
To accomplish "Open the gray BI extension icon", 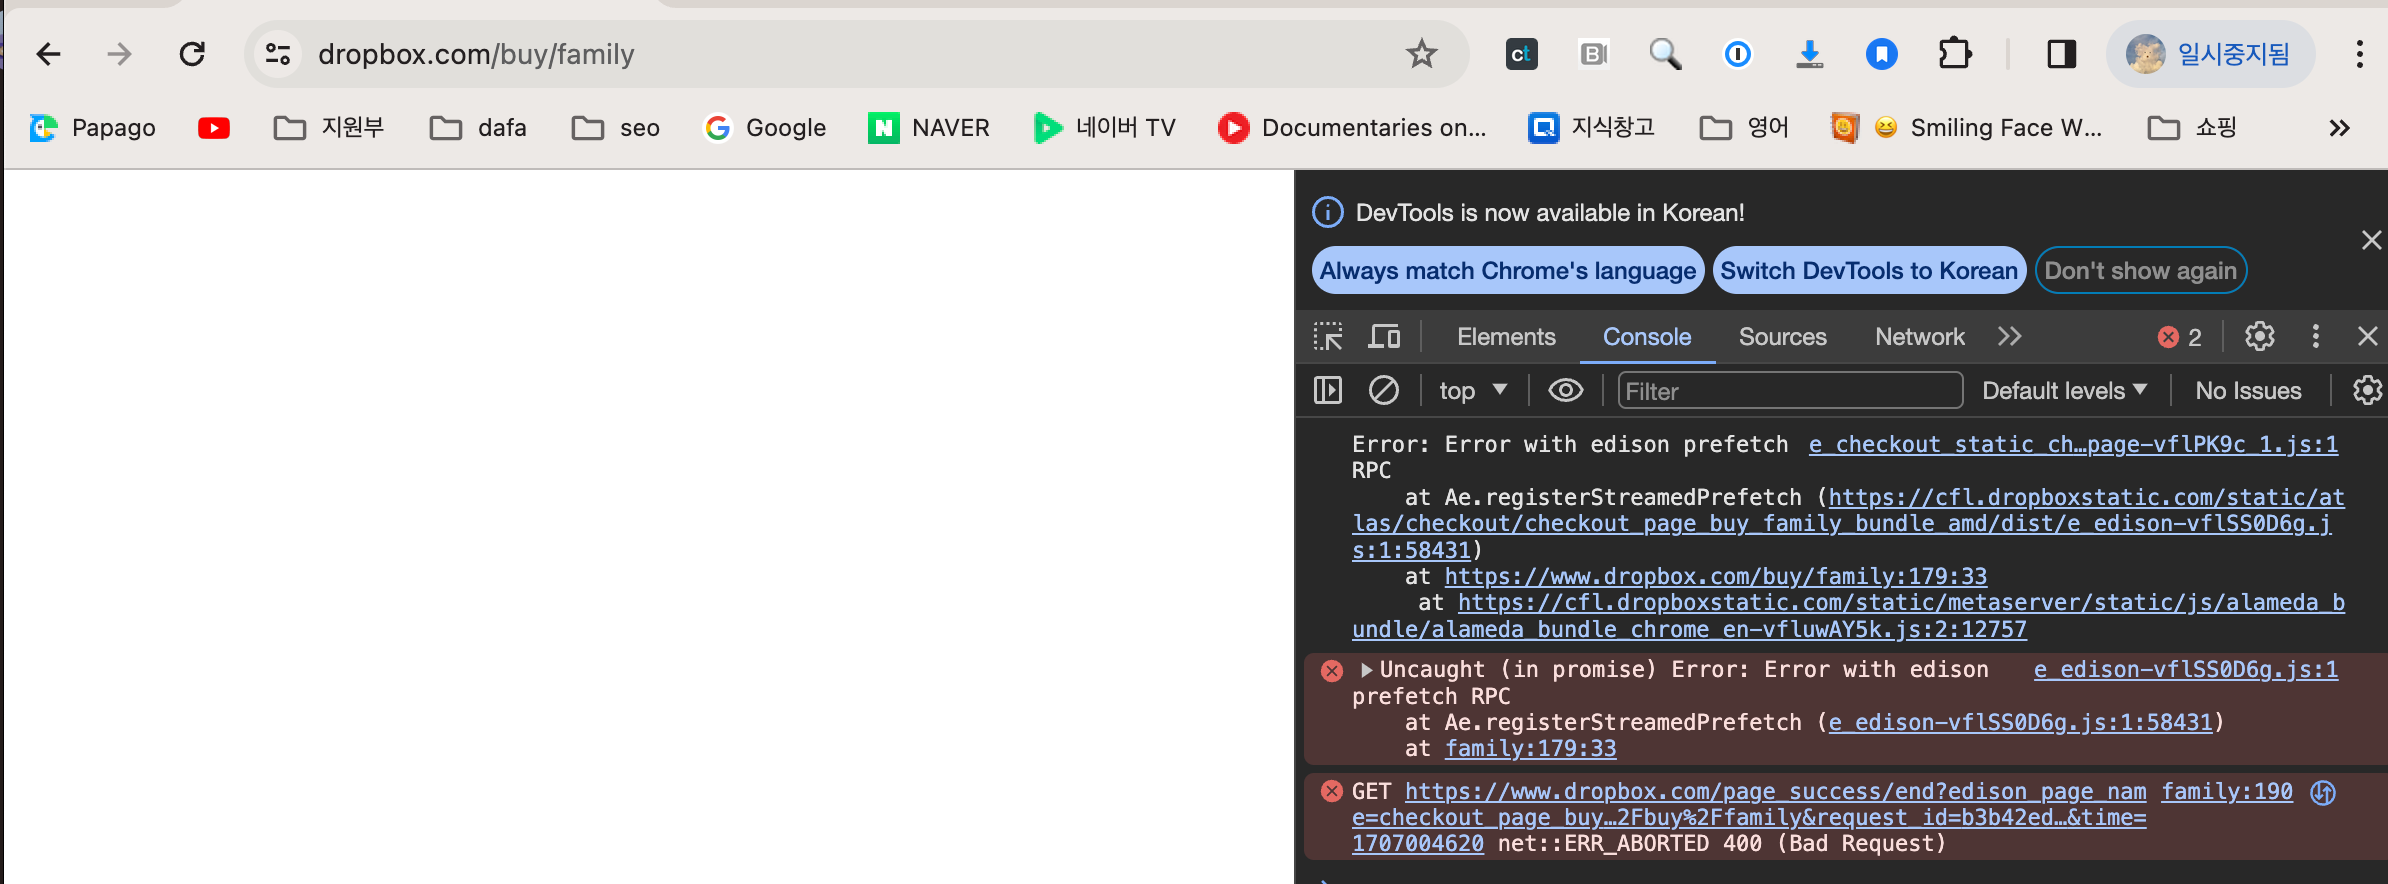I will [1593, 54].
